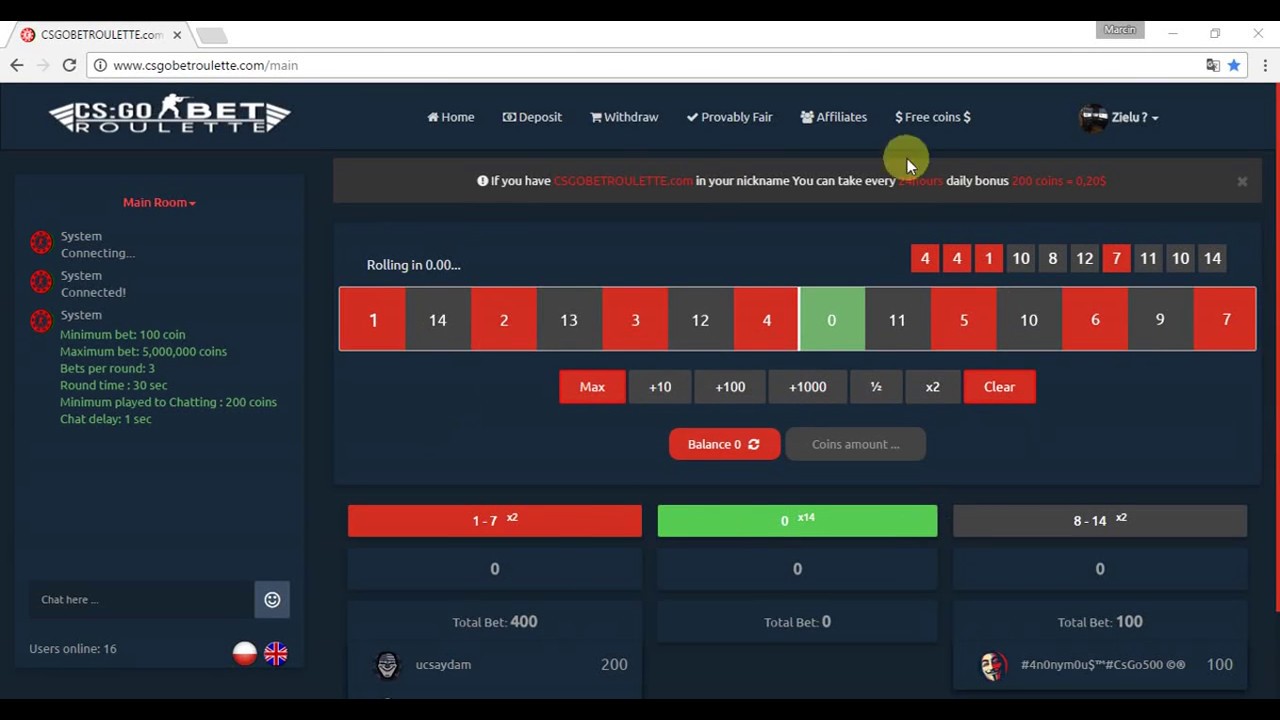Click the green 0 tile on the roulette strip
Screen dimensions: 1280x720
(831, 320)
